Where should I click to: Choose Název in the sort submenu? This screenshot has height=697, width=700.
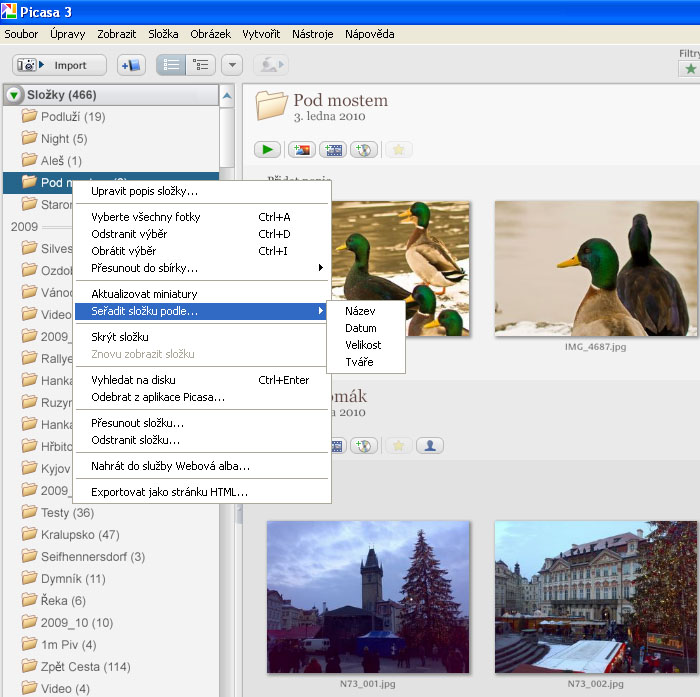click(x=360, y=311)
